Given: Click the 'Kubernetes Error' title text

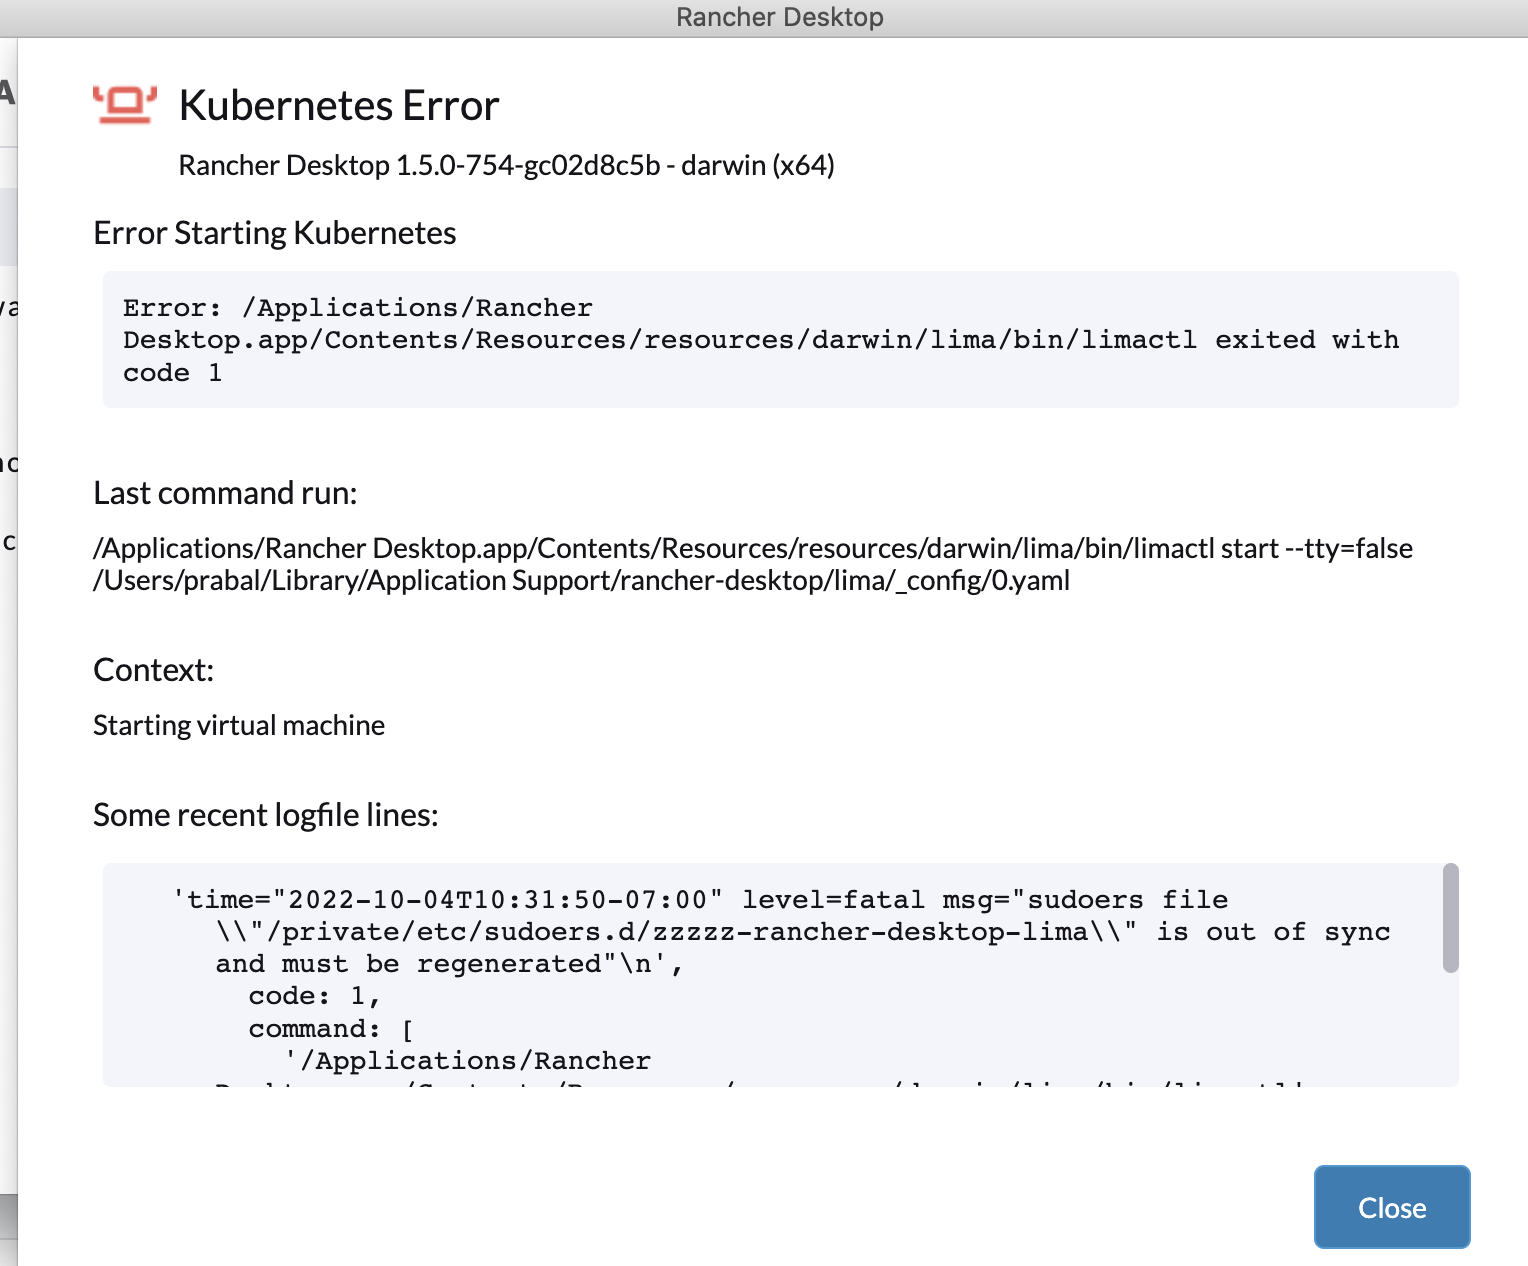Looking at the screenshot, I should [x=338, y=104].
